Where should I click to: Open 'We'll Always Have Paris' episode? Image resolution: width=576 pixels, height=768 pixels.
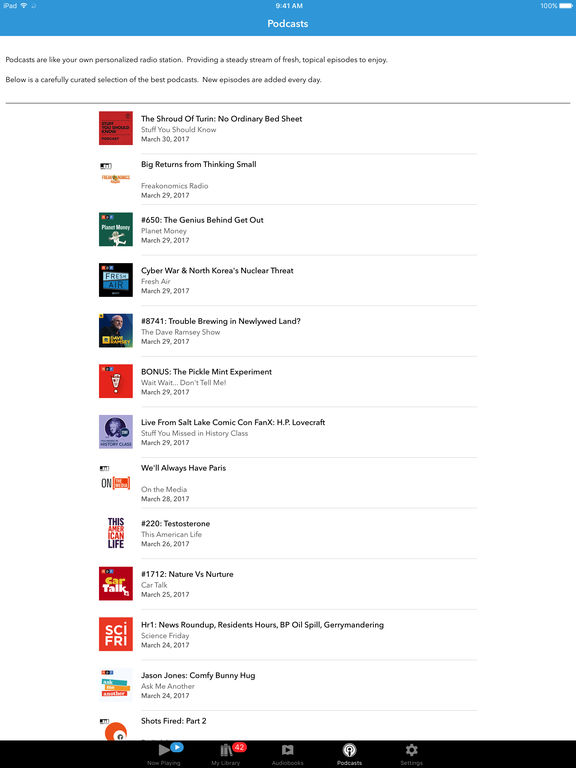click(x=183, y=468)
